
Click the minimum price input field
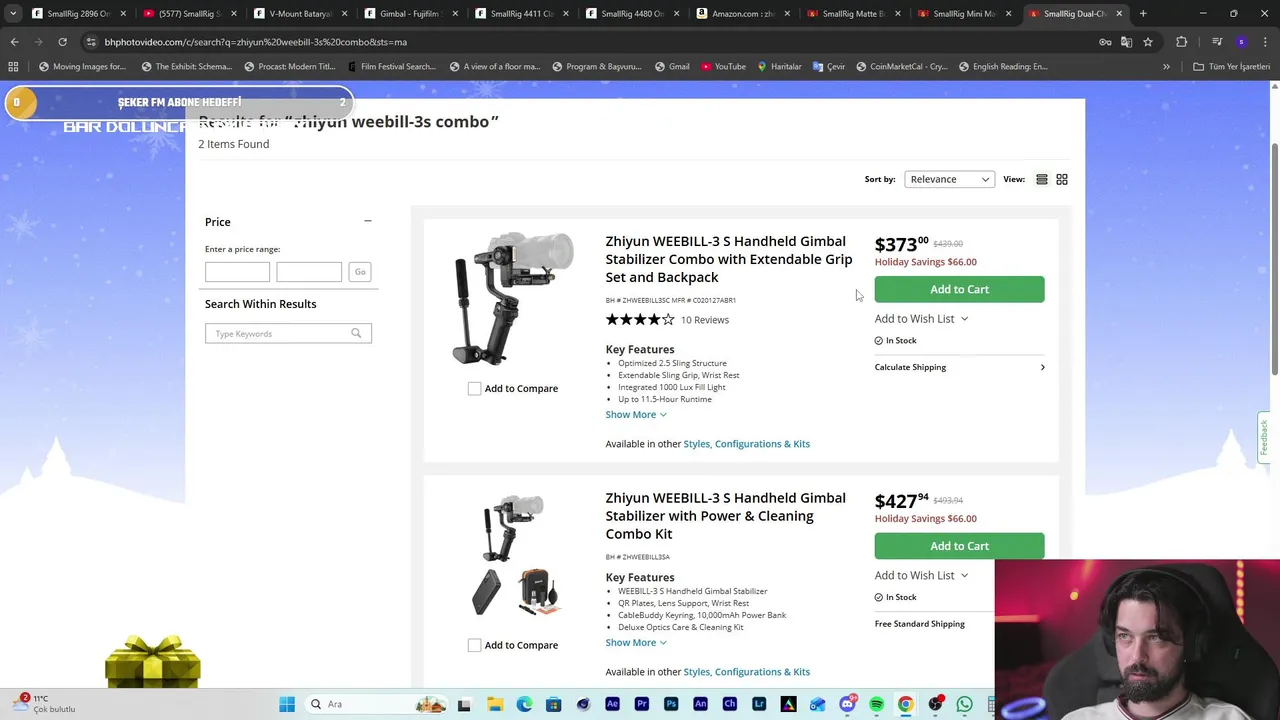pyautogui.click(x=237, y=272)
